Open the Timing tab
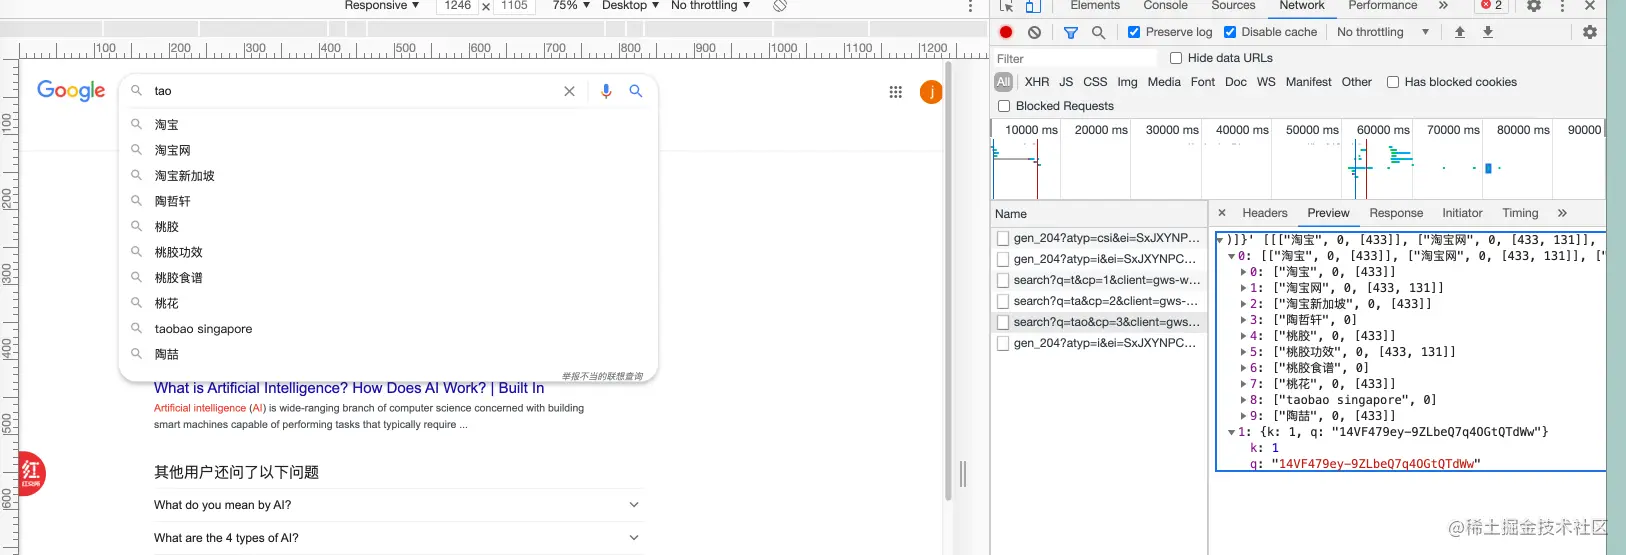The width and height of the screenshot is (1626, 555). tap(1520, 213)
